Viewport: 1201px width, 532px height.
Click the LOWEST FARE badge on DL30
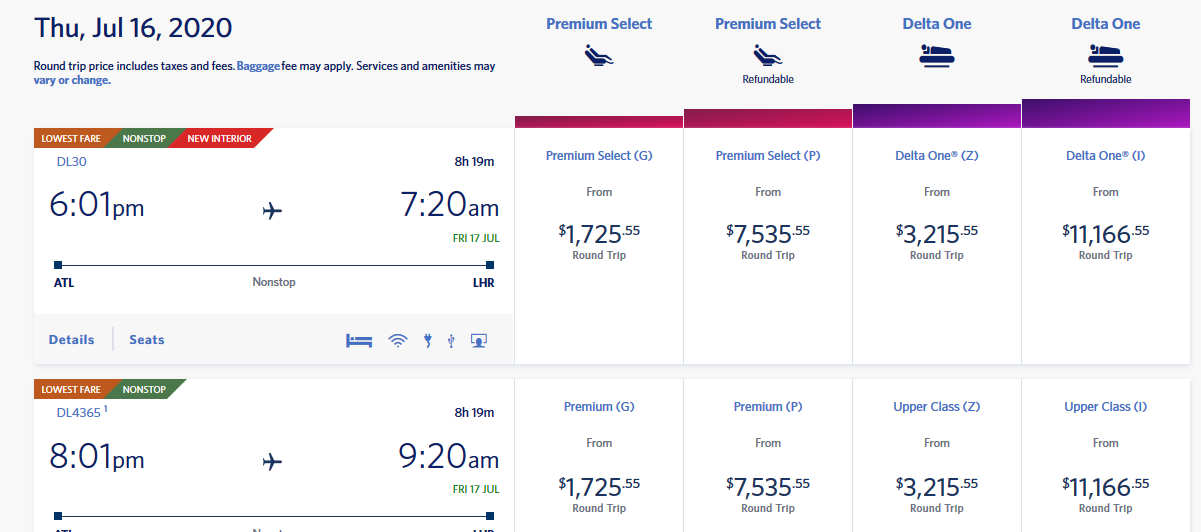pyautogui.click(x=71, y=139)
